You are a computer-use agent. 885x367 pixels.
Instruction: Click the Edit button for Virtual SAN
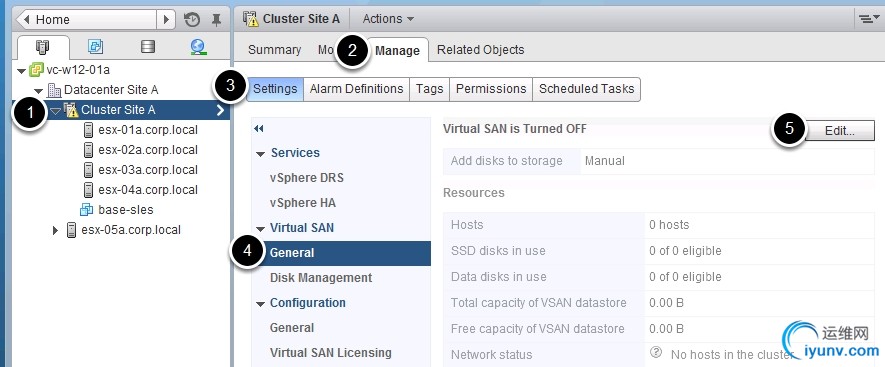[839, 130]
